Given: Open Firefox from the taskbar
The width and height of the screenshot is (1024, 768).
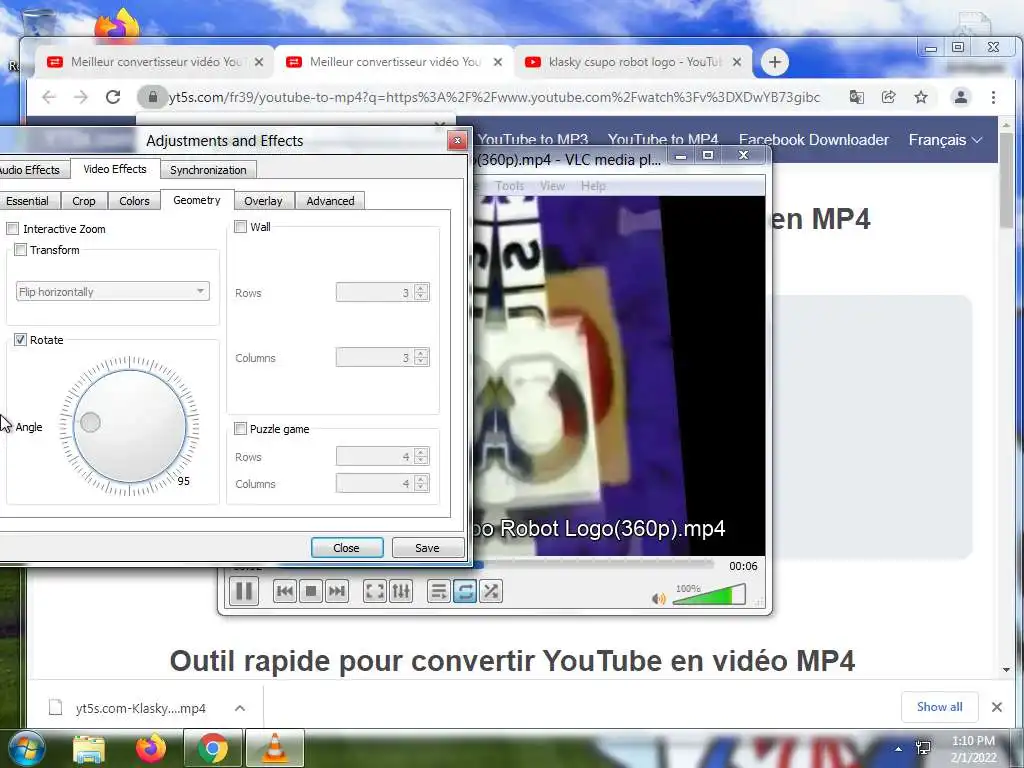Looking at the screenshot, I should click(x=151, y=748).
